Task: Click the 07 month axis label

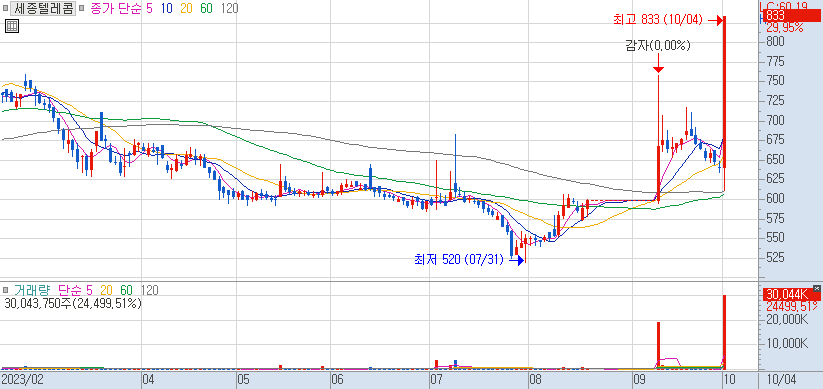Action: [x=437, y=379]
